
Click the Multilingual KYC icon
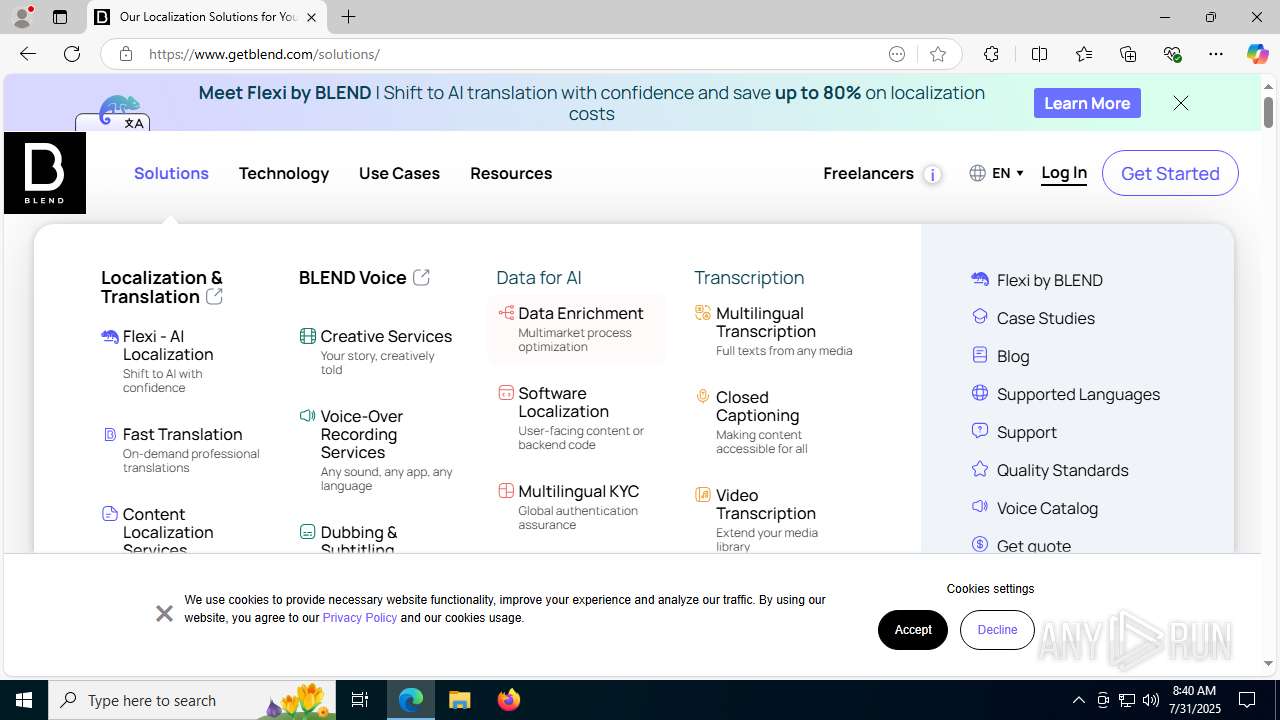(x=506, y=491)
